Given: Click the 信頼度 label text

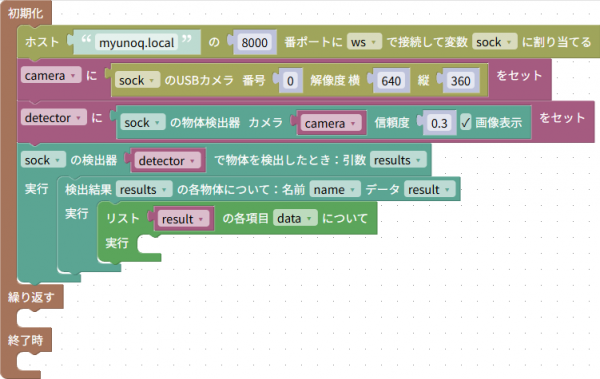Looking at the screenshot, I should pyautogui.click(x=392, y=123).
